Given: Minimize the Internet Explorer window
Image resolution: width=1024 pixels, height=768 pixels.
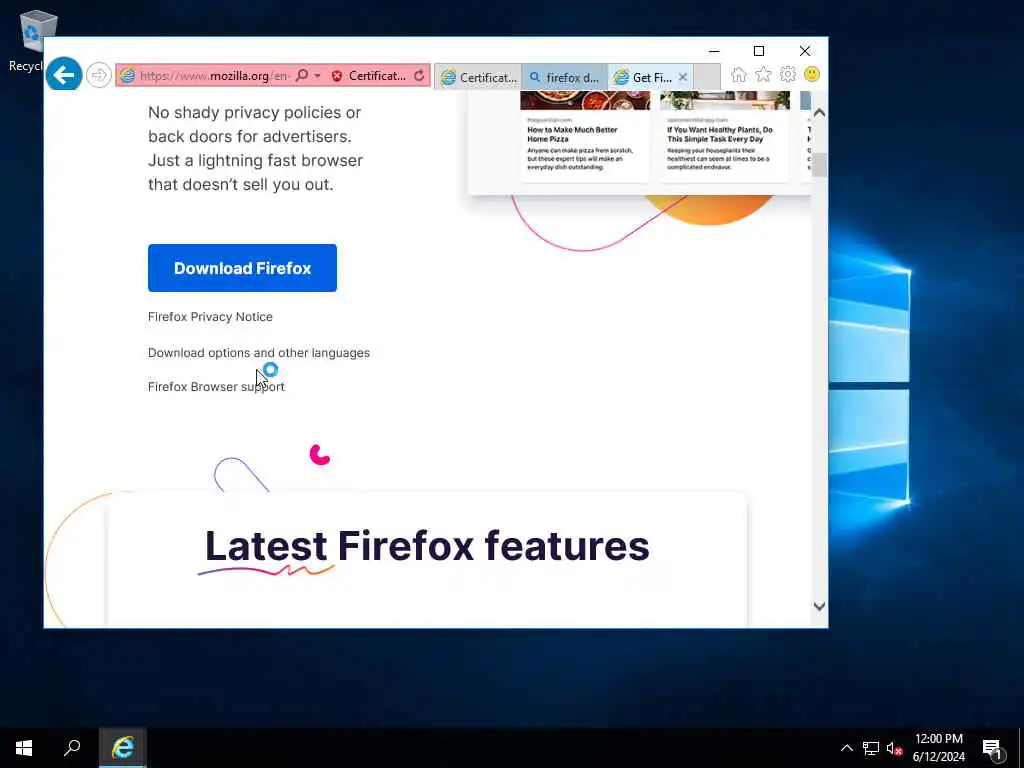Looking at the screenshot, I should (x=714, y=51).
